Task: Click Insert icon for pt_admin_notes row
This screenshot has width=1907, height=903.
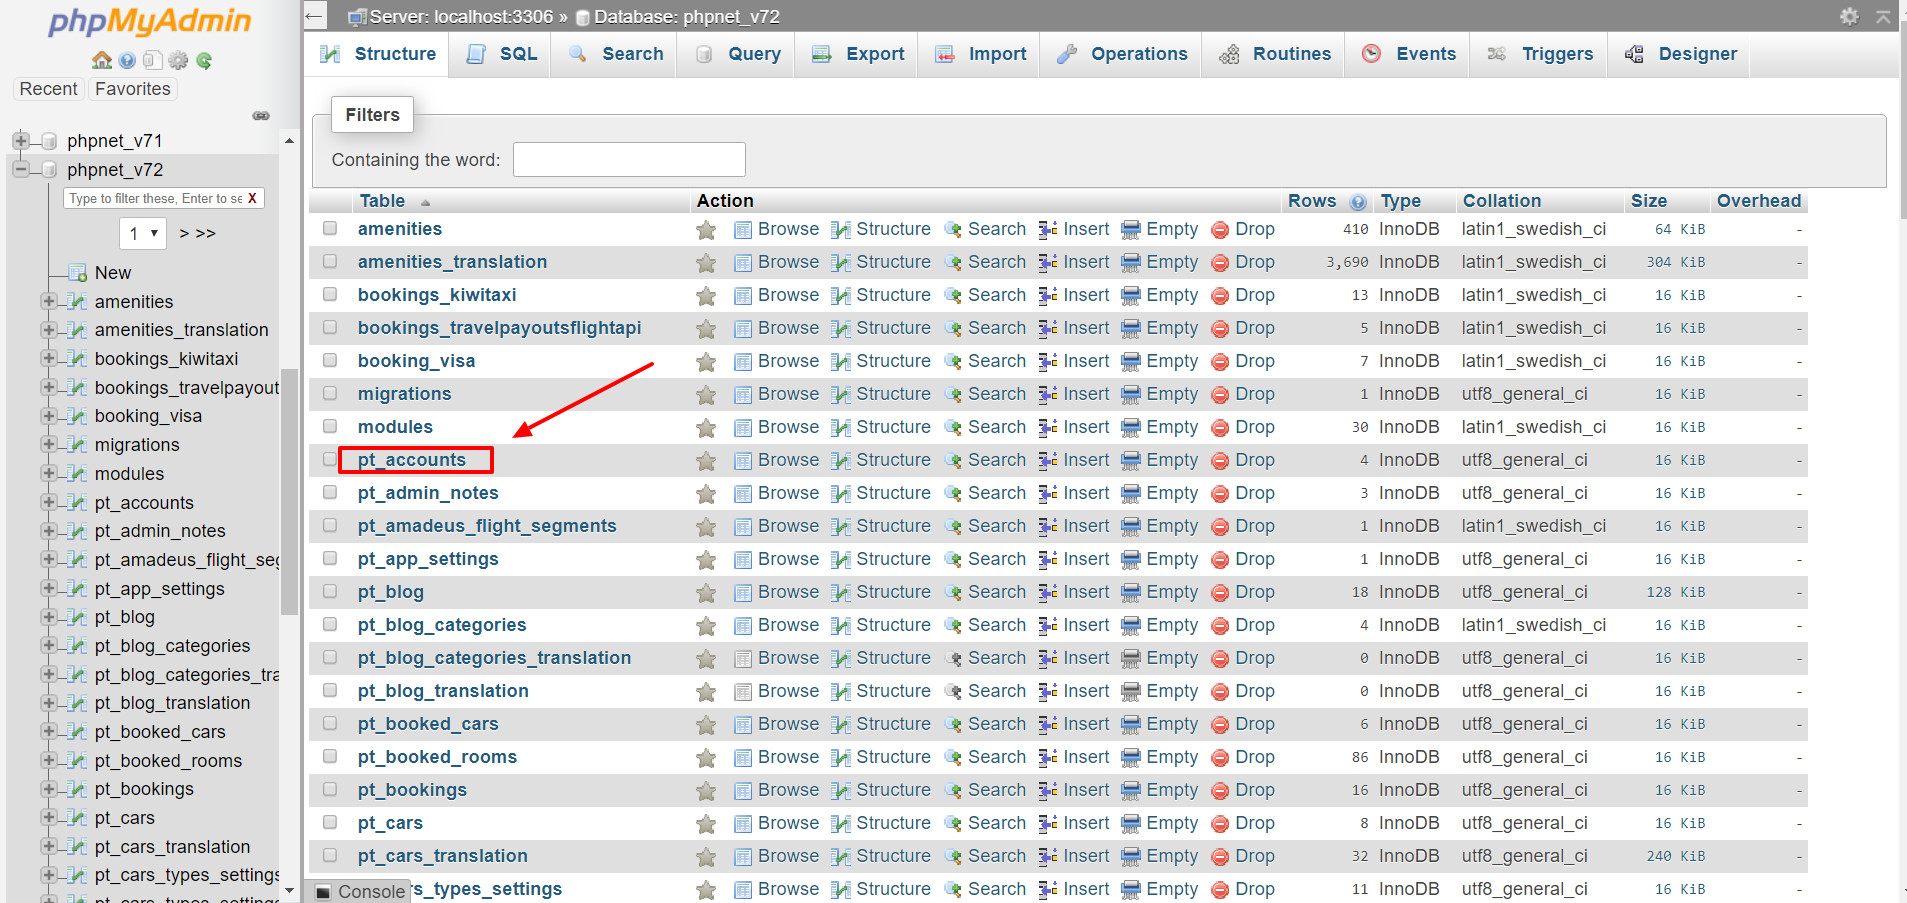Action: coord(1048,494)
